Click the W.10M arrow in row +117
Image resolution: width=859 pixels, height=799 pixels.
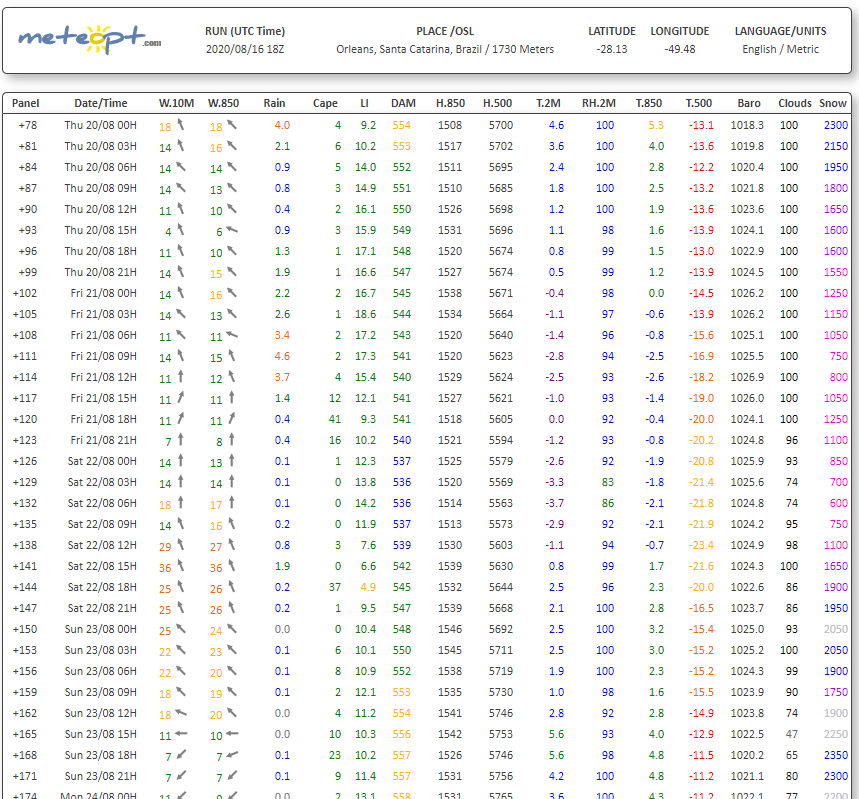point(180,397)
